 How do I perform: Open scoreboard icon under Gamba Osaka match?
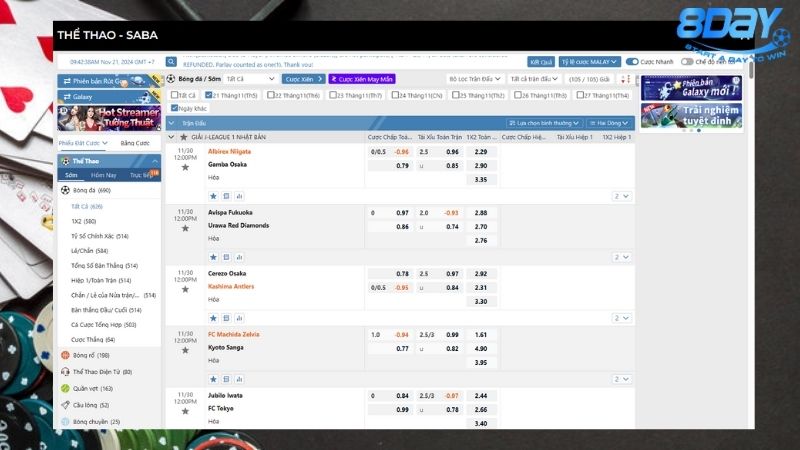pyautogui.click(x=226, y=196)
